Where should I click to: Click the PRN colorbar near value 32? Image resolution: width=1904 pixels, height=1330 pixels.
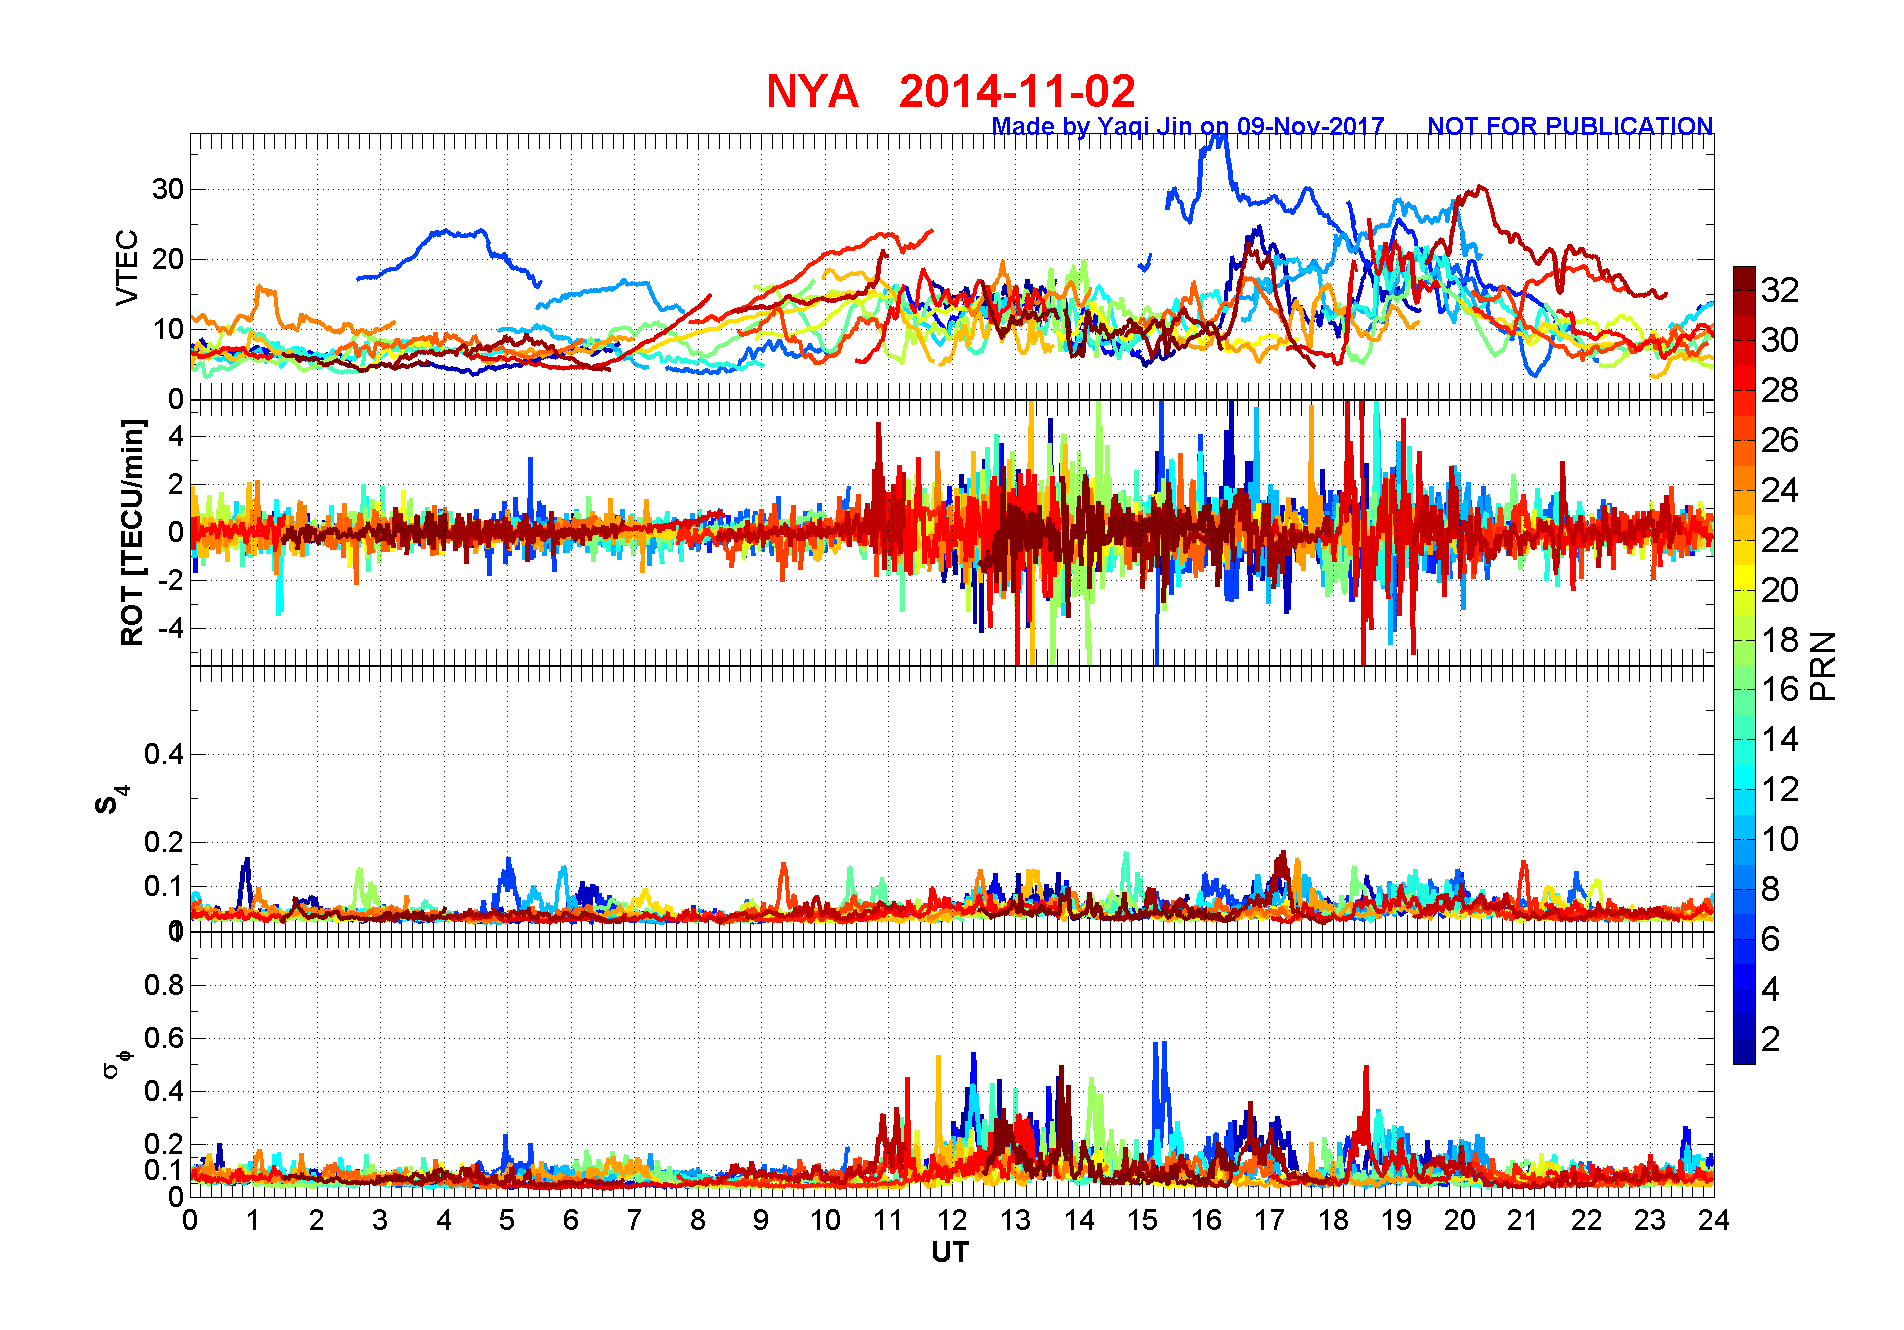tap(1744, 290)
